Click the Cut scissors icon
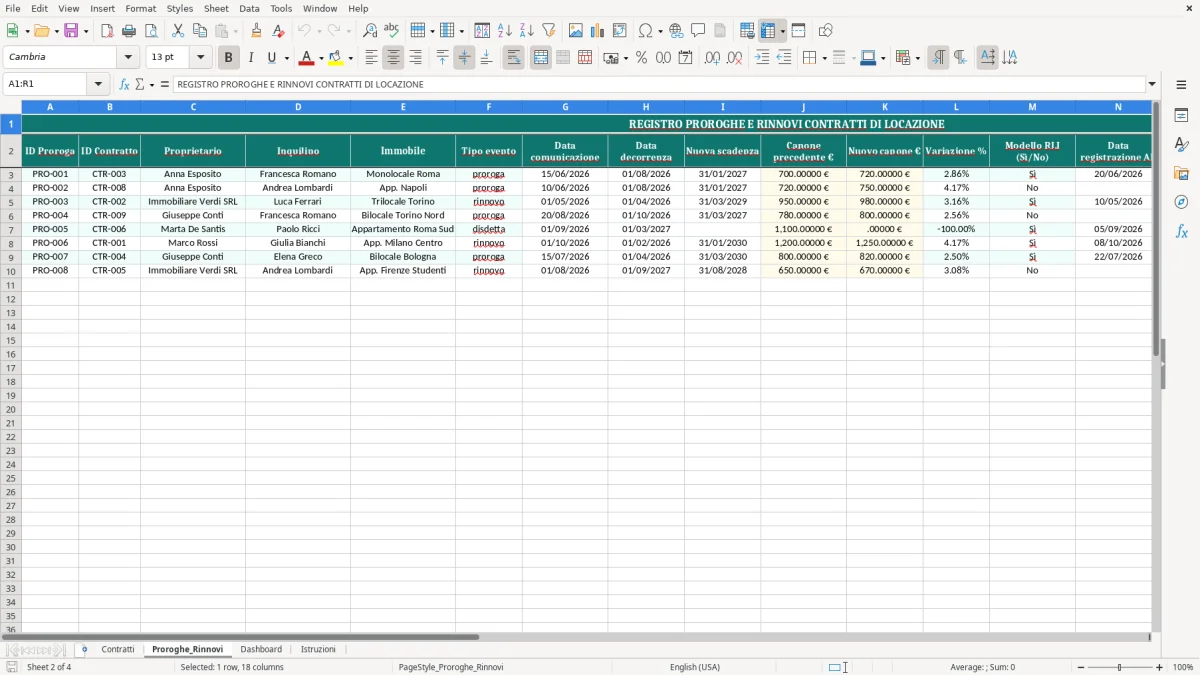The width and height of the screenshot is (1200, 675). (x=178, y=31)
